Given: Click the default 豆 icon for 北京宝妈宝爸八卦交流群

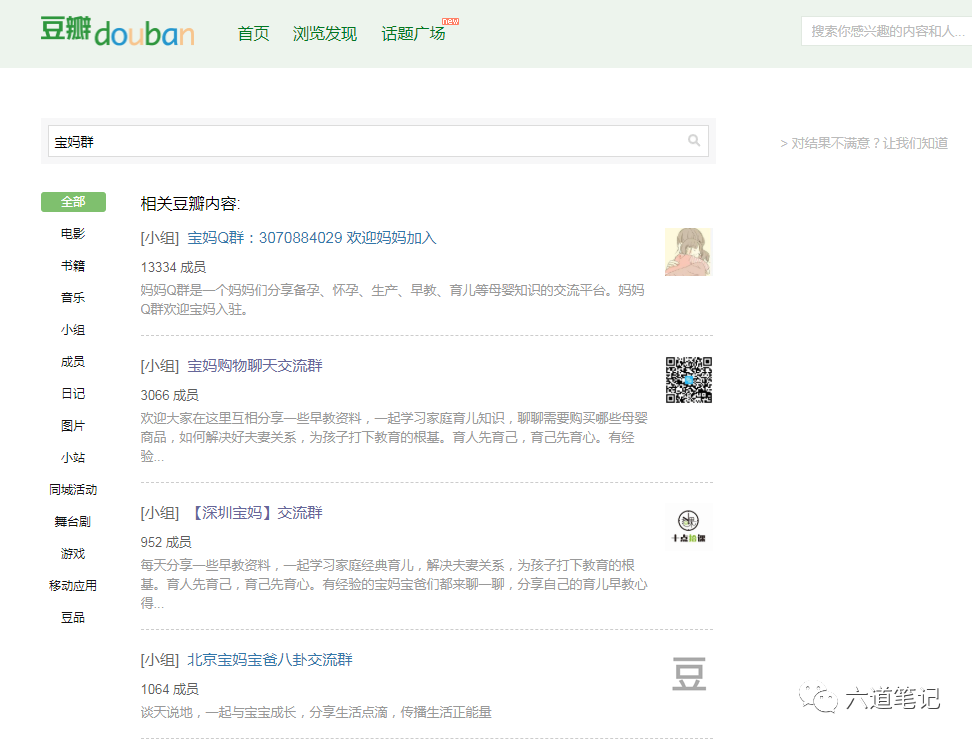Looking at the screenshot, I should pyautogui.click(x=689, y=673).
